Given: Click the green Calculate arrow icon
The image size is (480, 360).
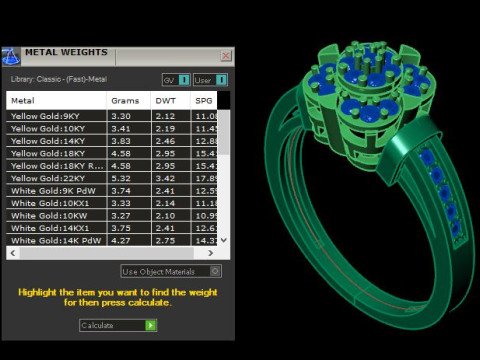Looking at the screenshot, I should pyautogui.click(x=151, y=325).
